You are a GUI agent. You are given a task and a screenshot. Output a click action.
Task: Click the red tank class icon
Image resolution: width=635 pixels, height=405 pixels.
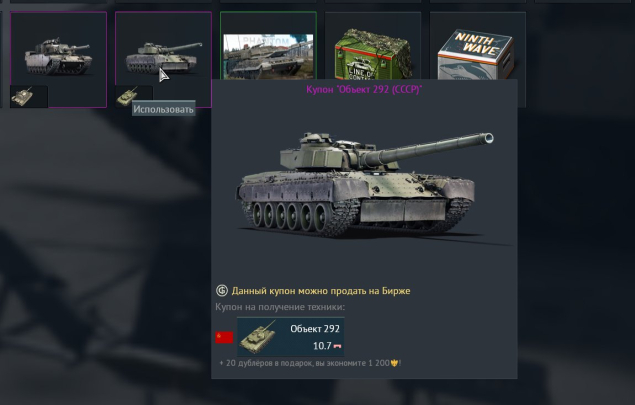click(x=337, y=346)
